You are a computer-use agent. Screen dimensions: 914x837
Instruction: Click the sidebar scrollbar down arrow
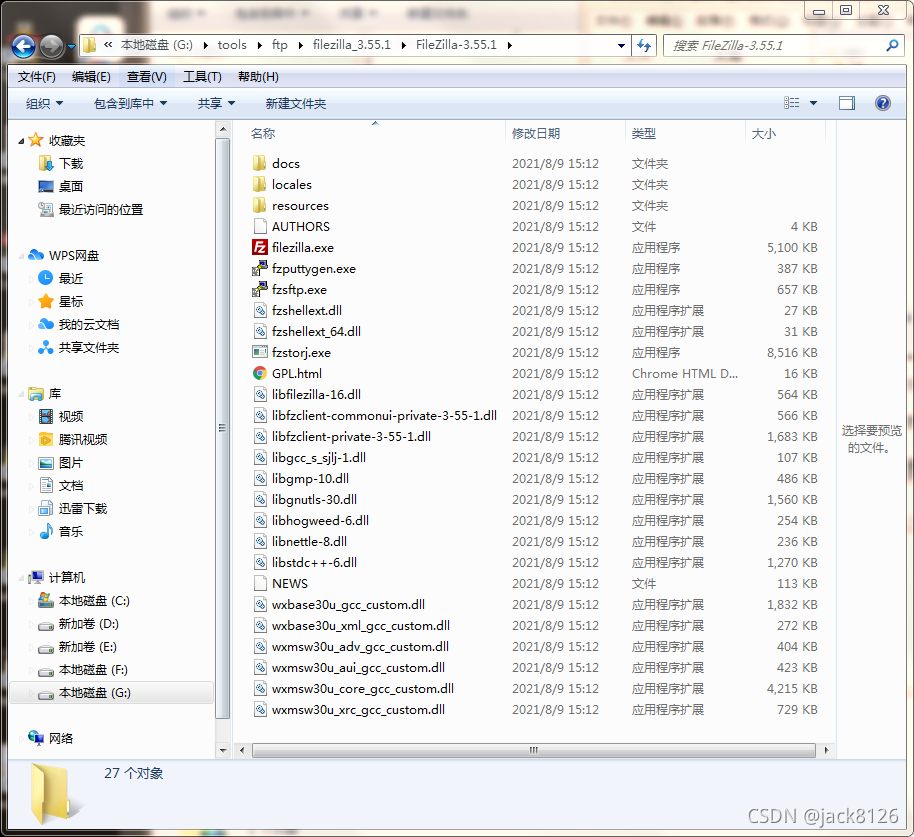coord(223,750)
